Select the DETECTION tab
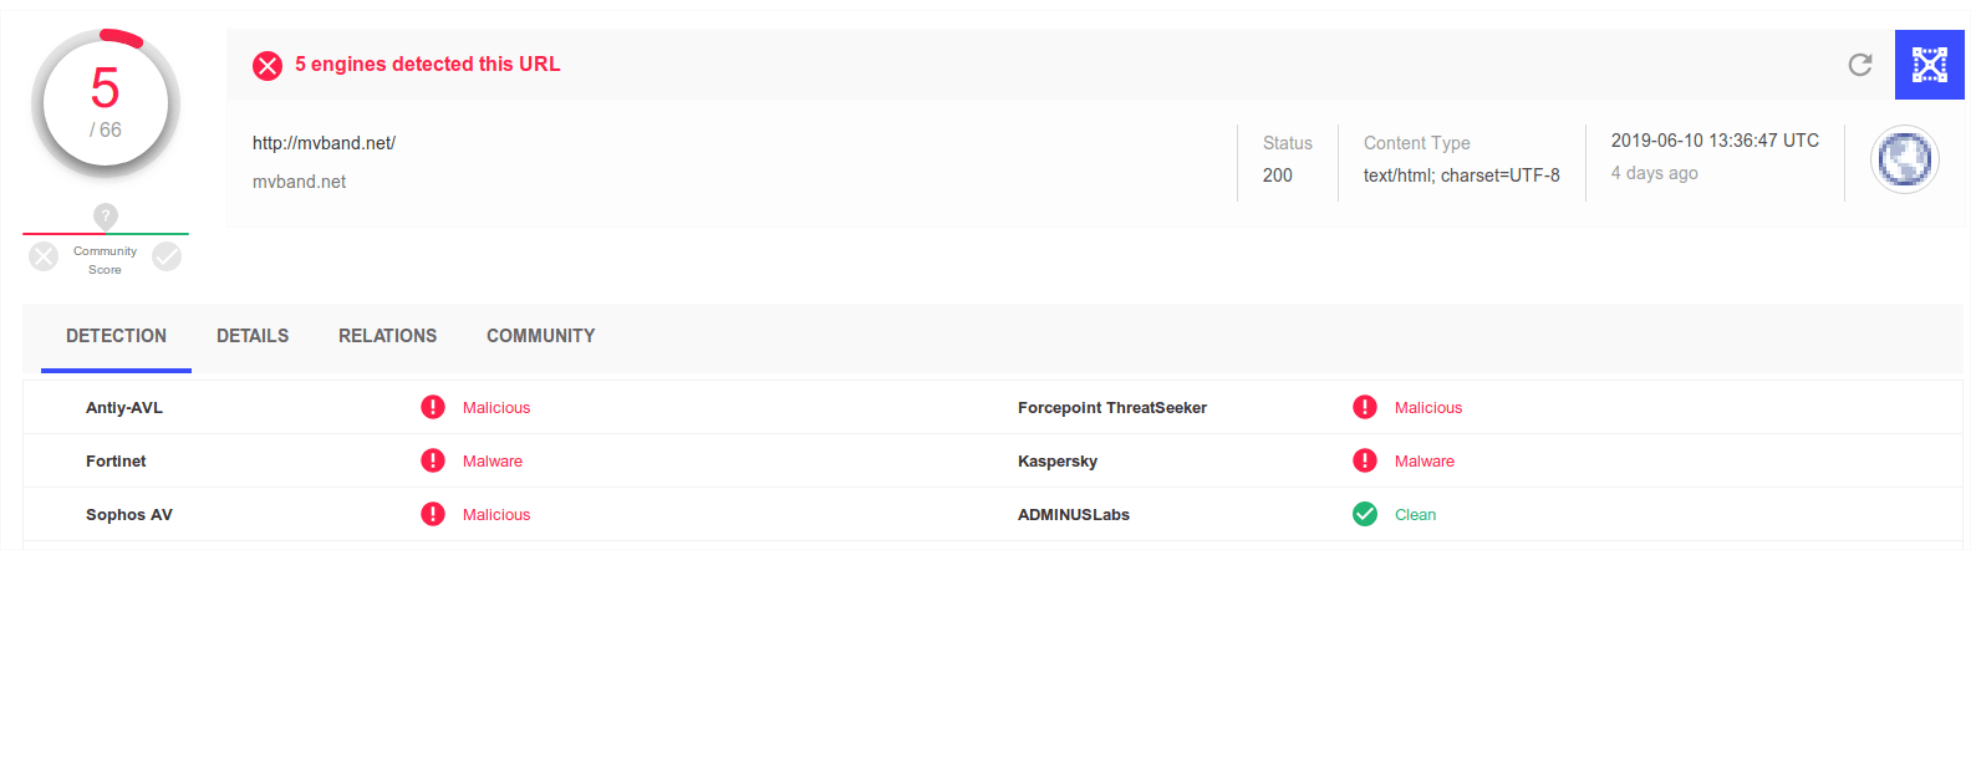1986x763 pixels. click(116, 337)
